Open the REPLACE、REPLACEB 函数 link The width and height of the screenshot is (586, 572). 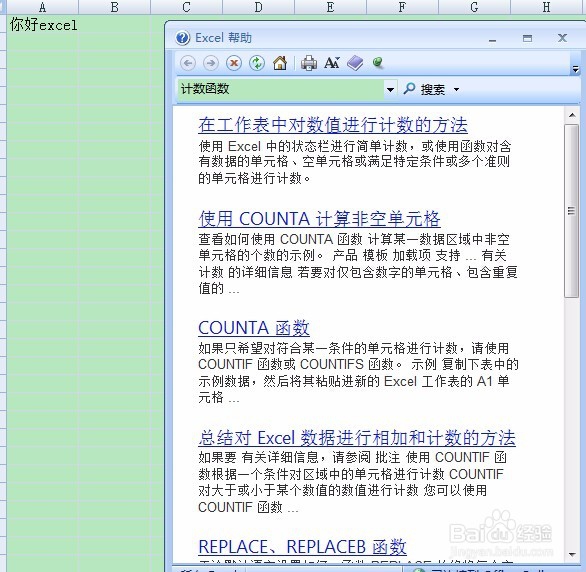[x=302, y=547]
